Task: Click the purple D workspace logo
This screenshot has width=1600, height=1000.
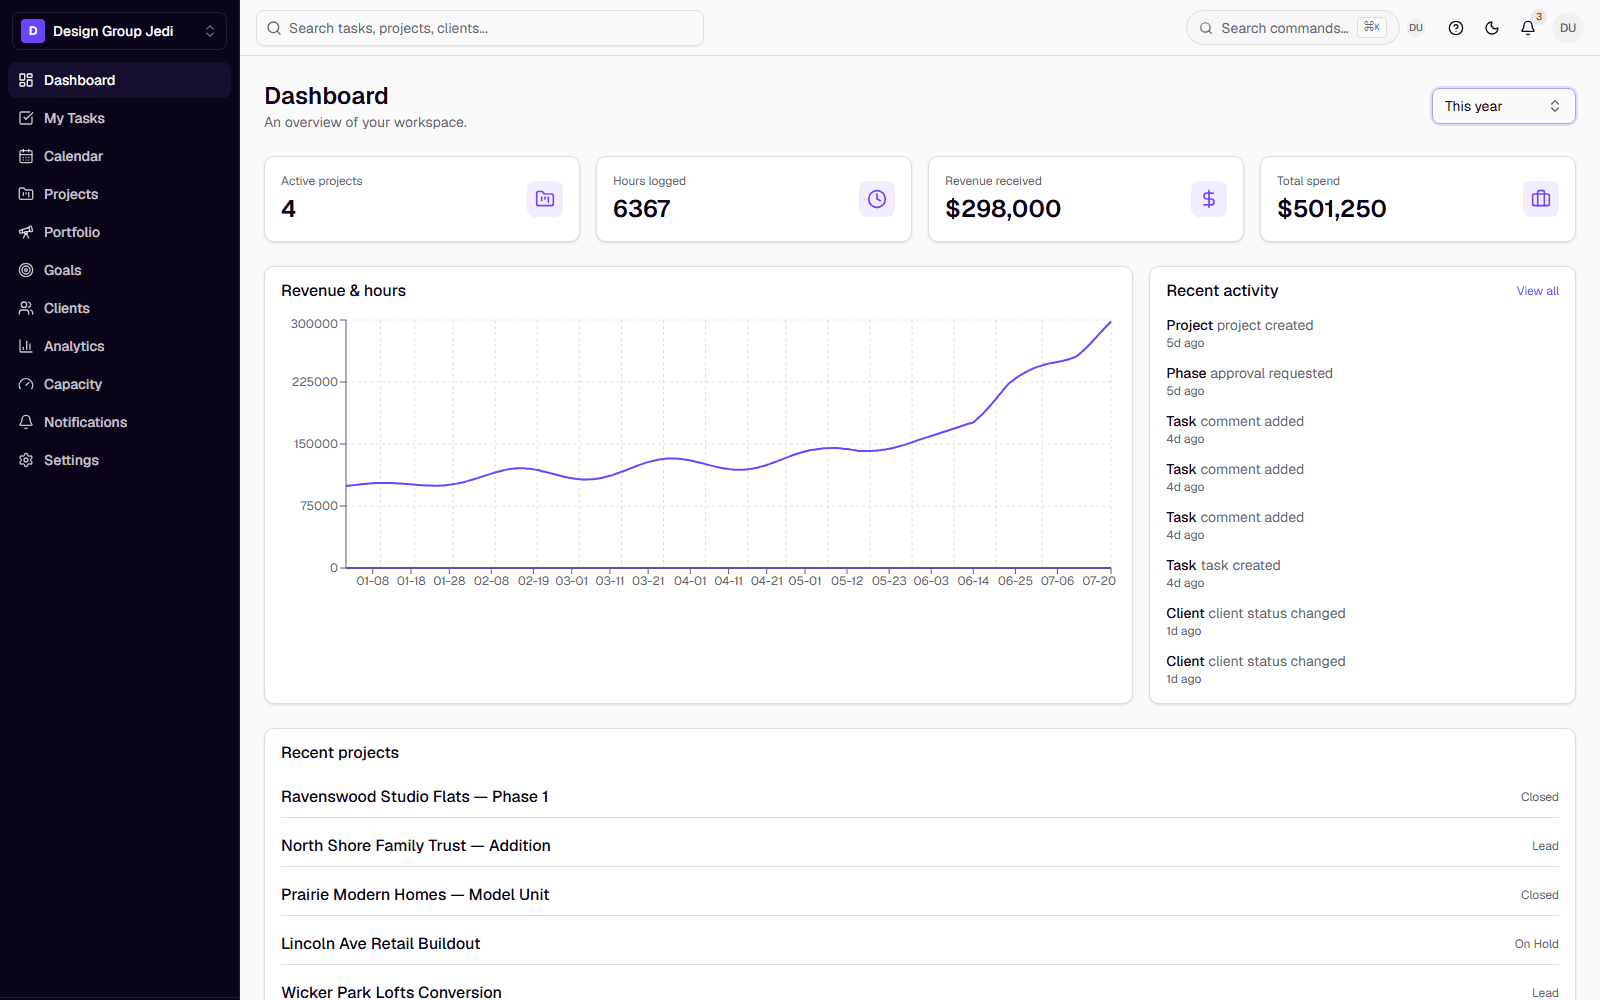Action: click(33, 31)
